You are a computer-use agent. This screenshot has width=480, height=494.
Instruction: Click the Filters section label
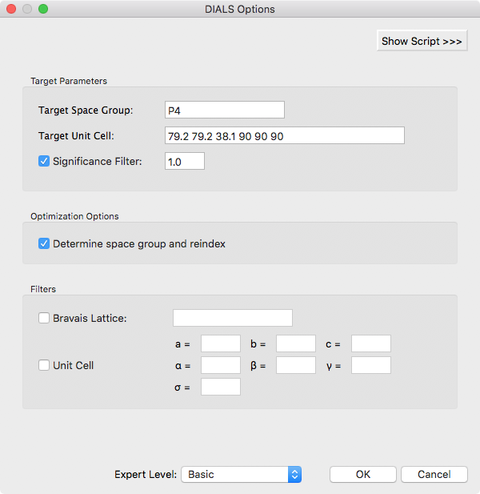coord(43,289)
